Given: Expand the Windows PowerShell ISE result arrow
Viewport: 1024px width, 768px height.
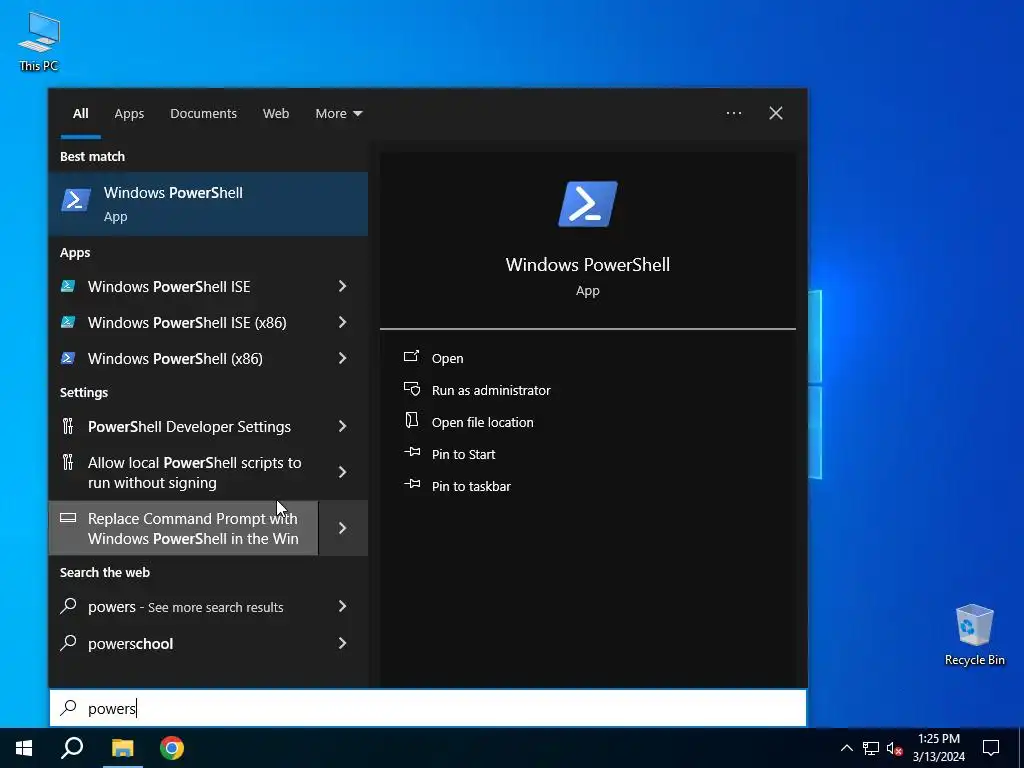Looking at the screenshot, I should [x=342, y=286].
